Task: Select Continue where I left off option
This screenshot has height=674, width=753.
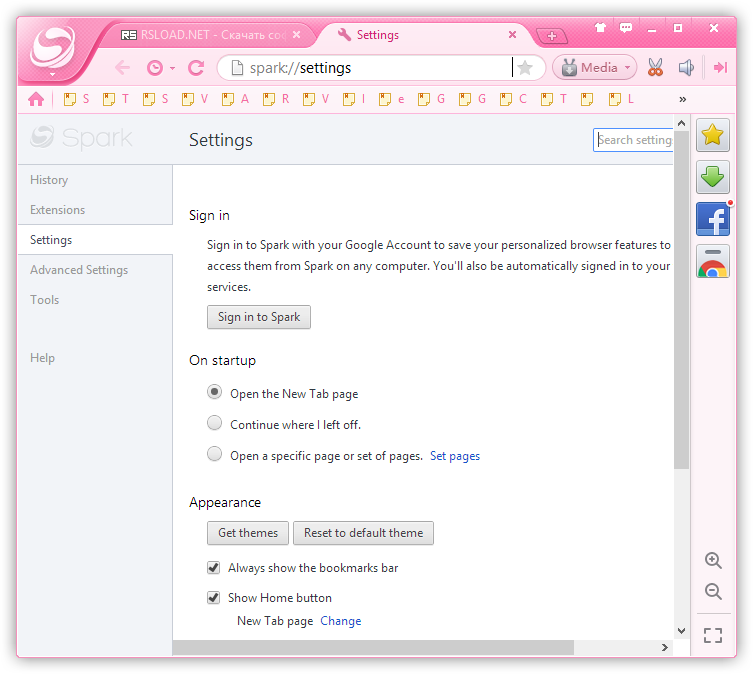Action: click(214, 423)
